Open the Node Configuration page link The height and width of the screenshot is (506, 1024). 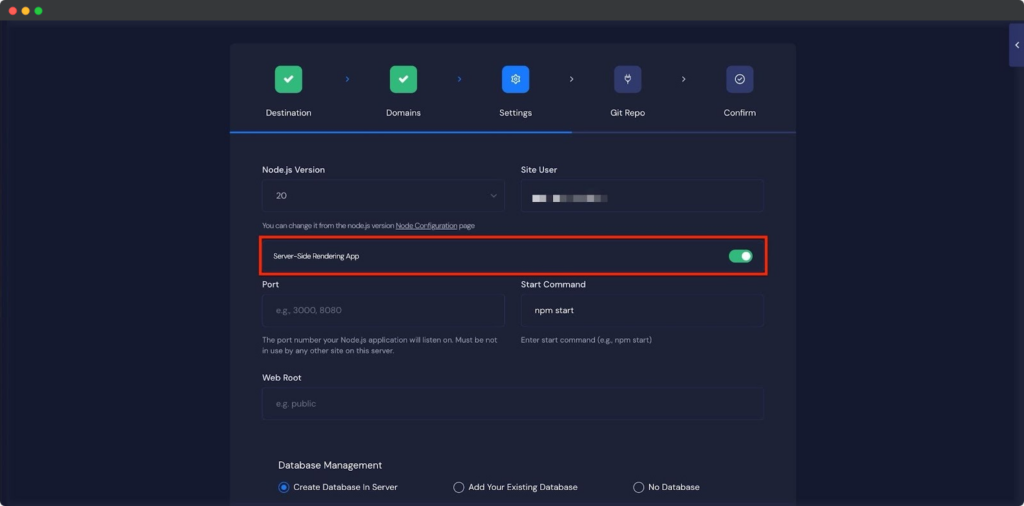click(x=426, y=226)
